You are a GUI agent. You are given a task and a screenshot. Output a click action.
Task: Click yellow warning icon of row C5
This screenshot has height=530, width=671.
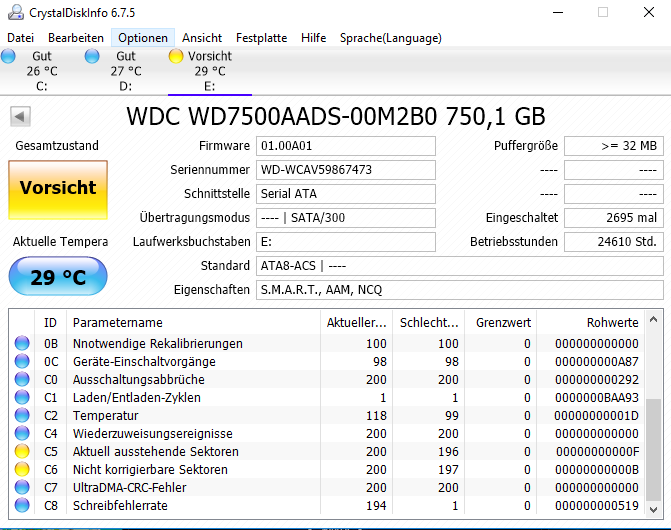click(22, 451)
